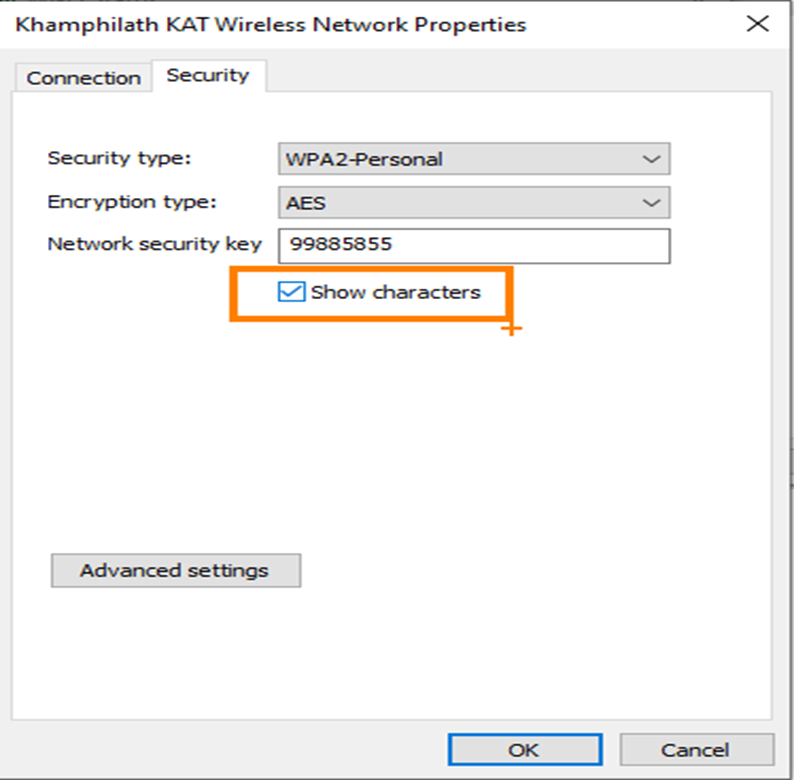
Task: Click the AES value text
Action: click(x=306, y=203)
